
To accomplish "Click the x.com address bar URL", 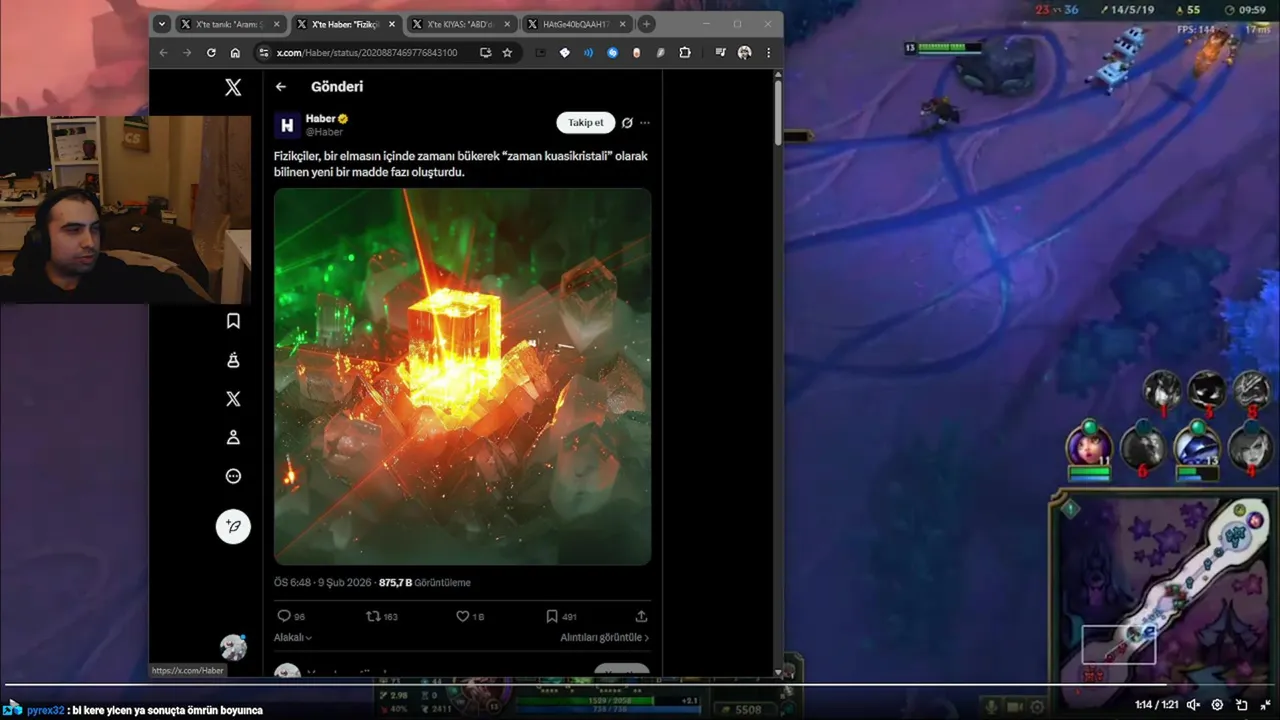I will click(x=367, y=53).
